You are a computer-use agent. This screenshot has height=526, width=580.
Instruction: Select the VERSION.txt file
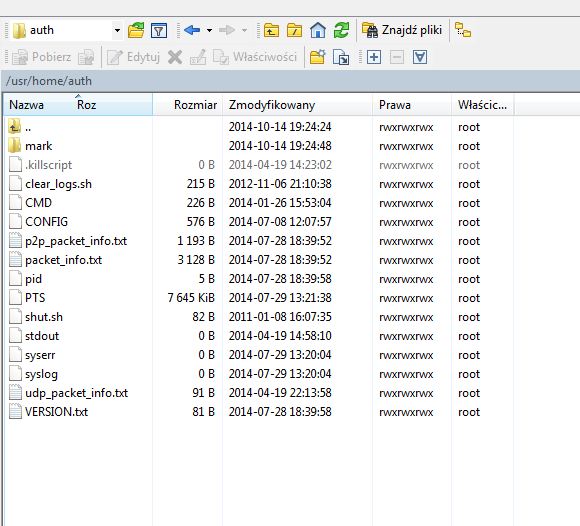259,412
